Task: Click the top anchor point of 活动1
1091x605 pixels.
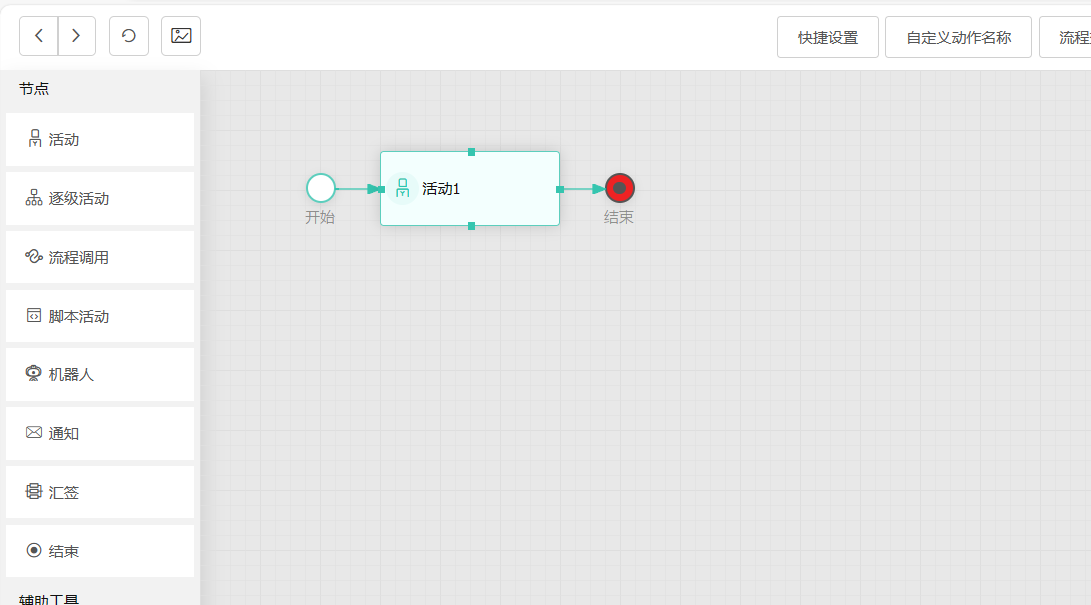Action: tap(471, 152)
